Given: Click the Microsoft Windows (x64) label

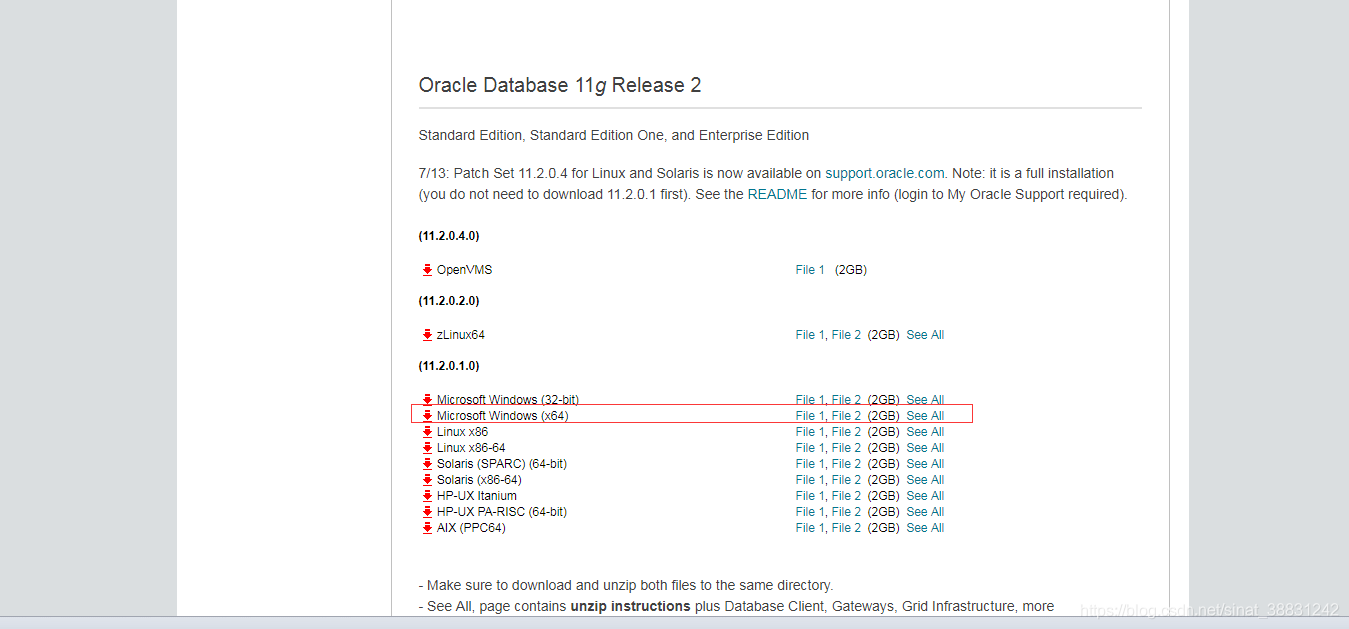Looking at the screenshot, I should [503, 416].
